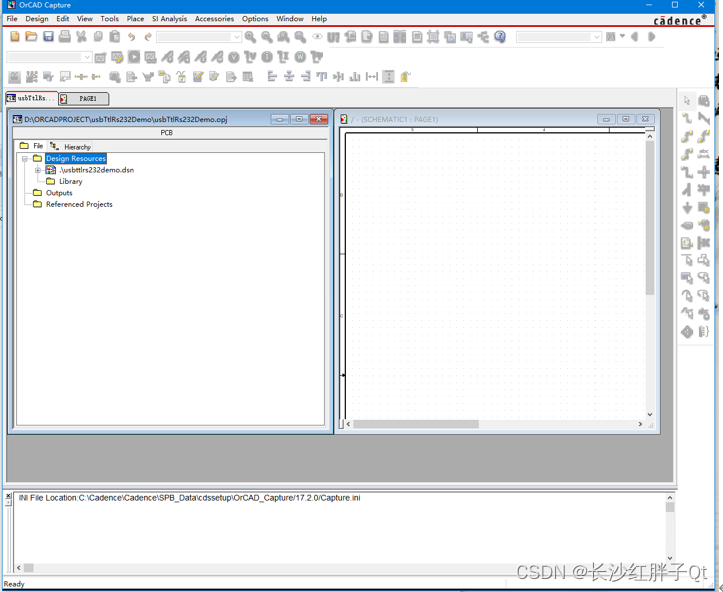Click the circled W power bias icon

tap(300, 57)
